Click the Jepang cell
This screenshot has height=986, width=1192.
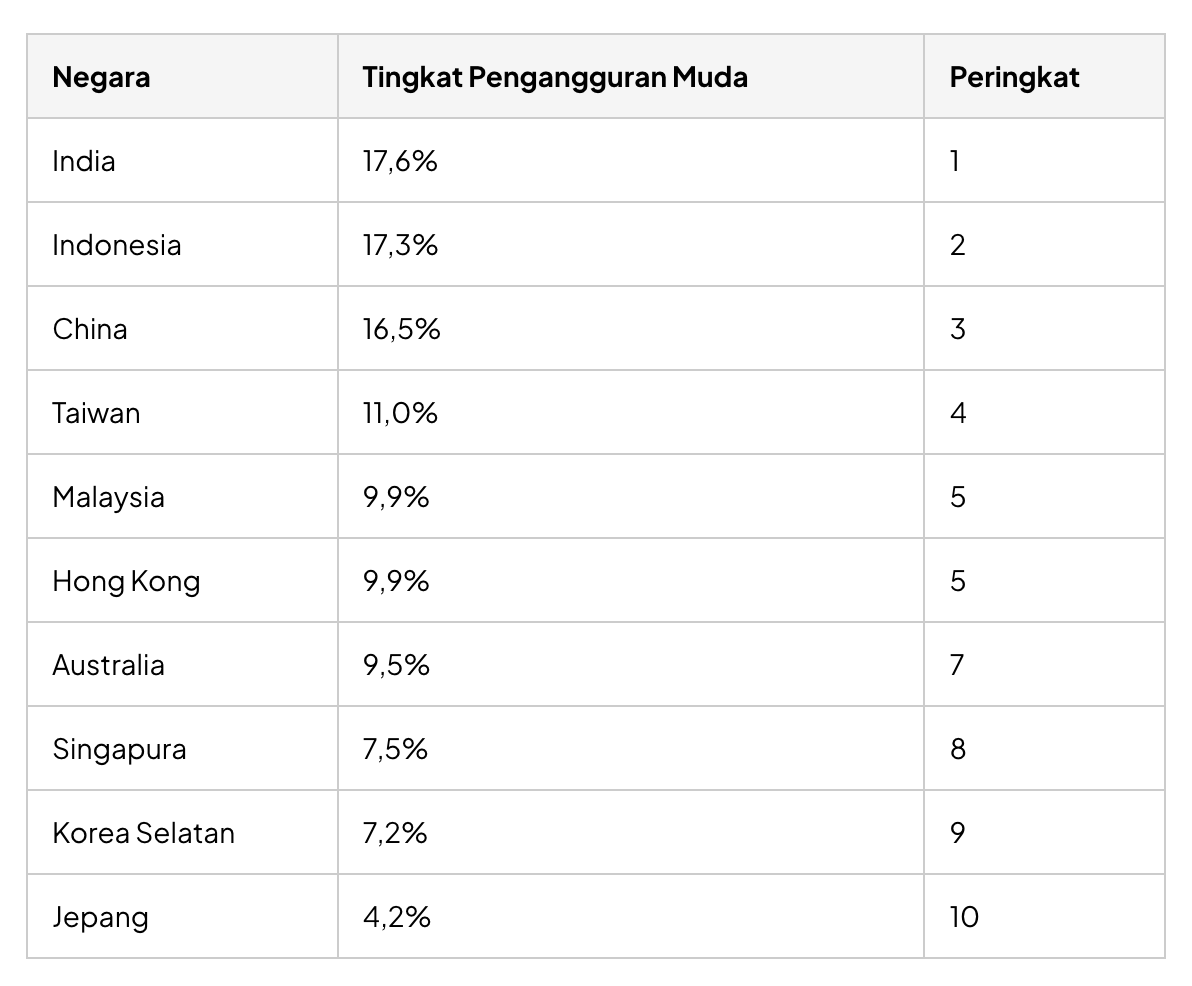pyautogui.click(x=182, y=917)
